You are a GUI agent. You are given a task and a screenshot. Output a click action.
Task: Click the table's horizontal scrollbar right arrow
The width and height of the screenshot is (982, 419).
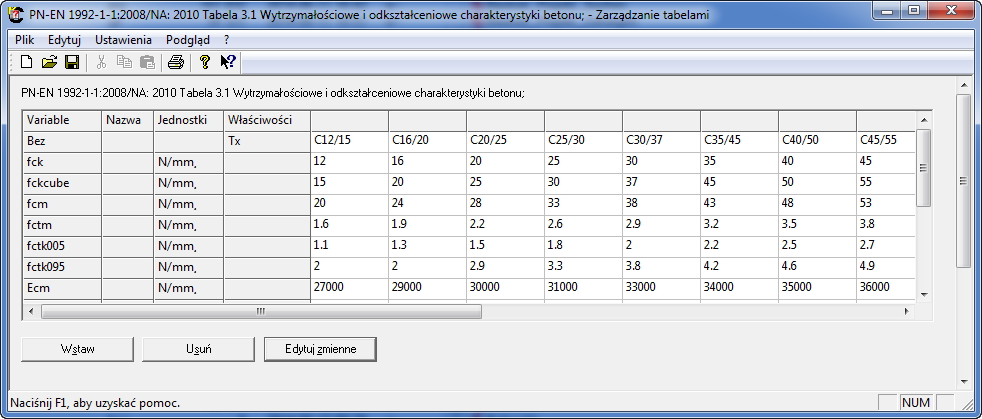(x=907, y=312)
